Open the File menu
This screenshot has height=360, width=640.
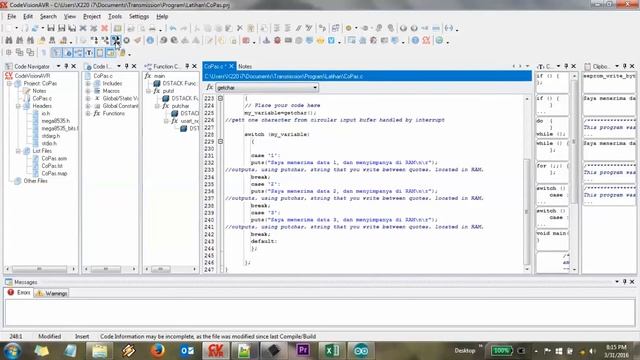[11, 16]
